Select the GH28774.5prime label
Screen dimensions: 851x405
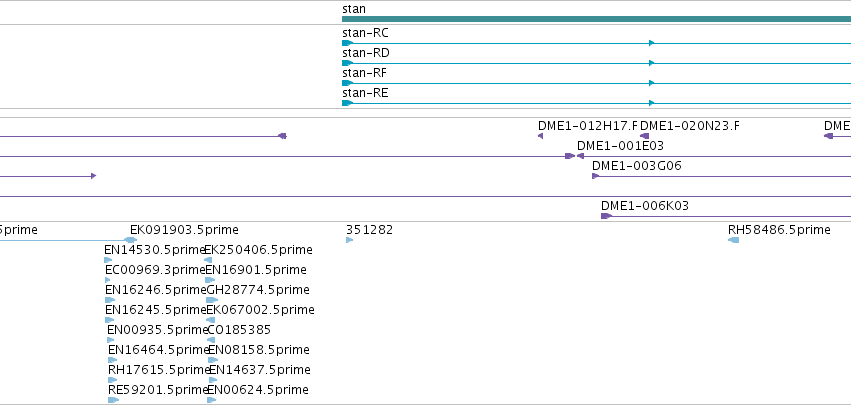(258, 290)
